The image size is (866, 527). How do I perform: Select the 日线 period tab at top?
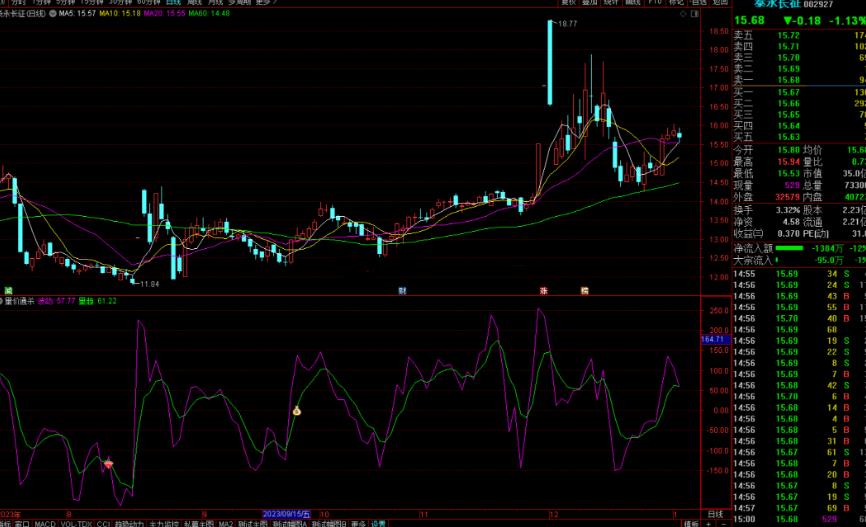pyautogui.click(x=173, y=2)
